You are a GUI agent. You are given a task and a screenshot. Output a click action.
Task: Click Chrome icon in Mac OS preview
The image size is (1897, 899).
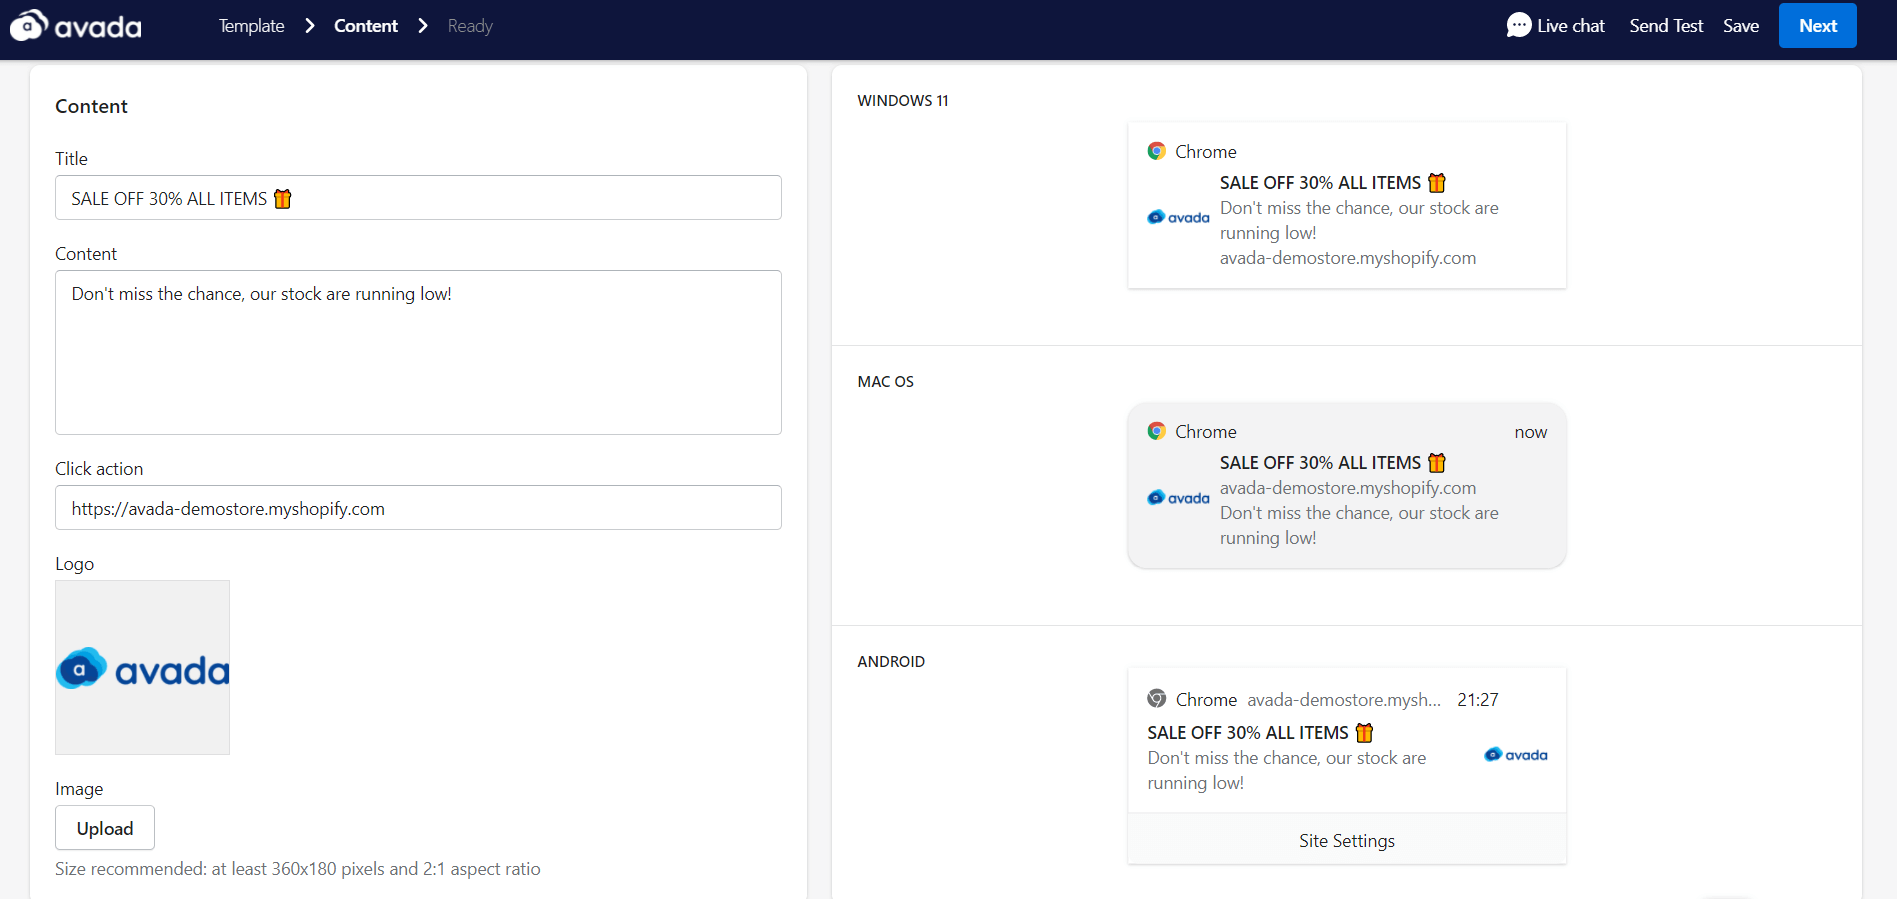pyautogui.click(x=1156, y=431)
